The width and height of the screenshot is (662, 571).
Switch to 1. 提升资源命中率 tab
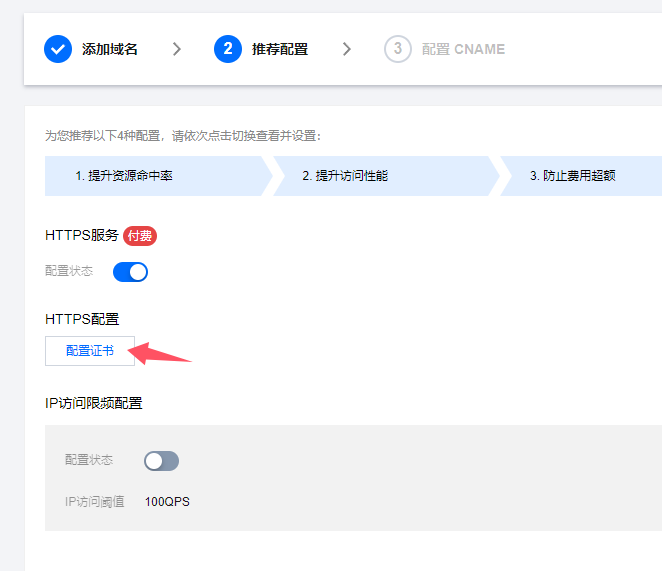coord(124,176)
